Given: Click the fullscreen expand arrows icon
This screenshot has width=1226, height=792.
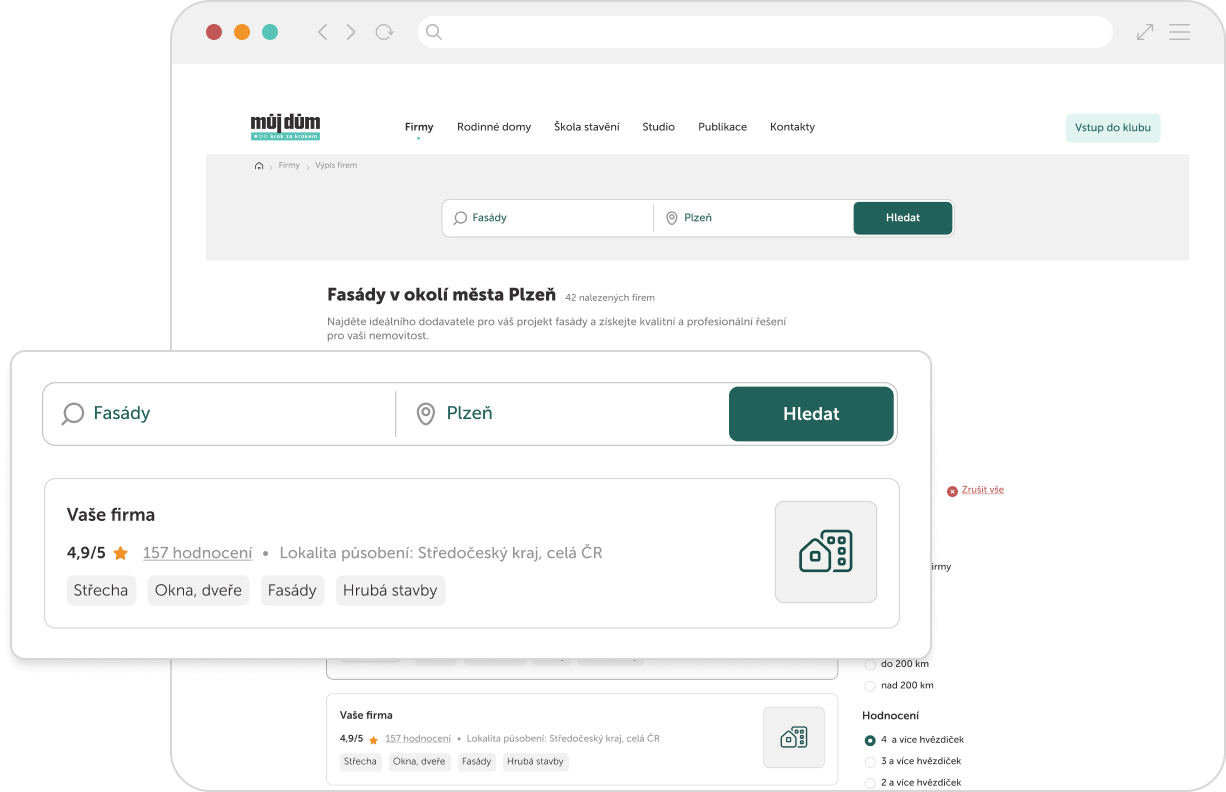Looking at the screenshot, I should (x=1145, y=32).
